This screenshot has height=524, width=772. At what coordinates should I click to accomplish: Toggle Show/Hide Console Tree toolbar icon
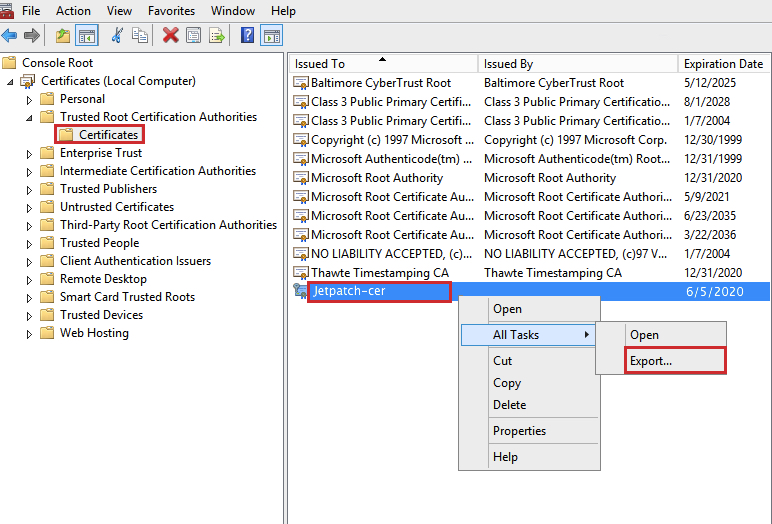87,35
